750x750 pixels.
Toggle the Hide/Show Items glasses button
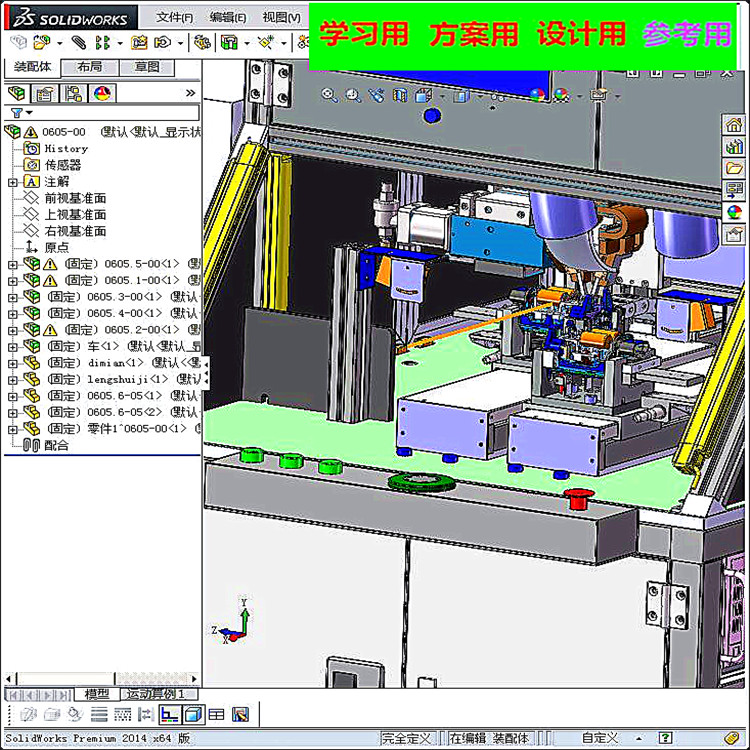(x=496, y=97)
